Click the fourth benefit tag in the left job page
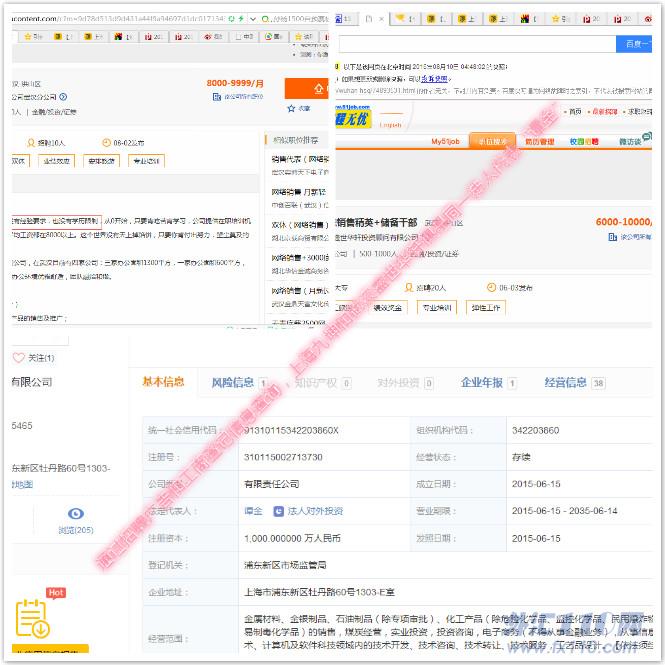This screenshot has width=665, height=665. 146,161
